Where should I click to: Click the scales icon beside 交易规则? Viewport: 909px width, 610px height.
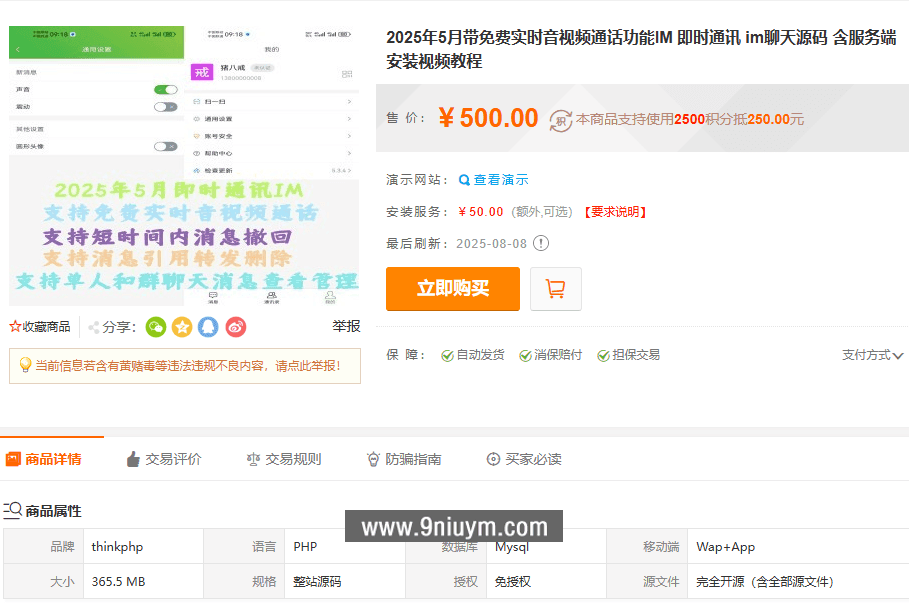(x=254, y=459)
